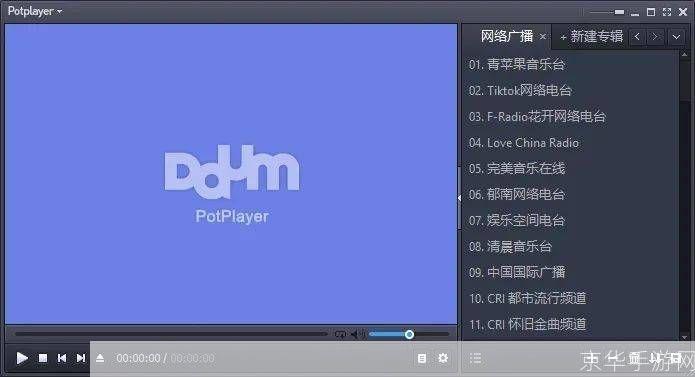
Task: Close the 网络广播 tab
Action: point(543,37)
